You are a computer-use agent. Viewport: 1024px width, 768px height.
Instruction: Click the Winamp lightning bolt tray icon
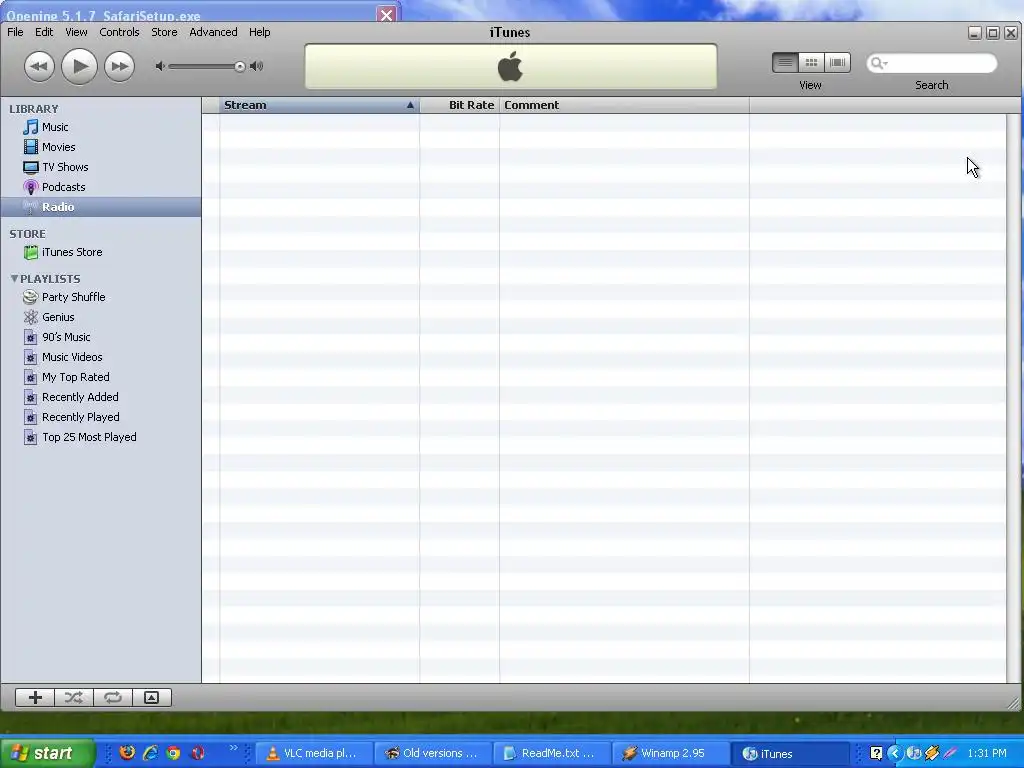click(932, 753)
